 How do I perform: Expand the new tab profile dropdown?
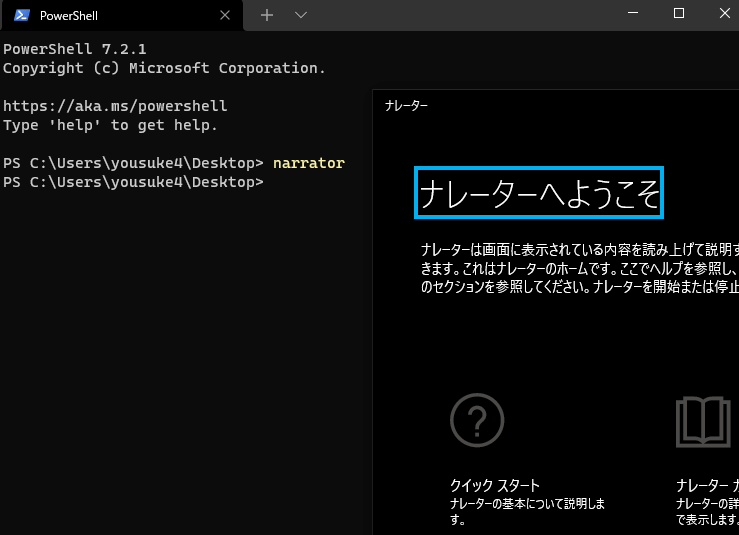pos(301,15)
